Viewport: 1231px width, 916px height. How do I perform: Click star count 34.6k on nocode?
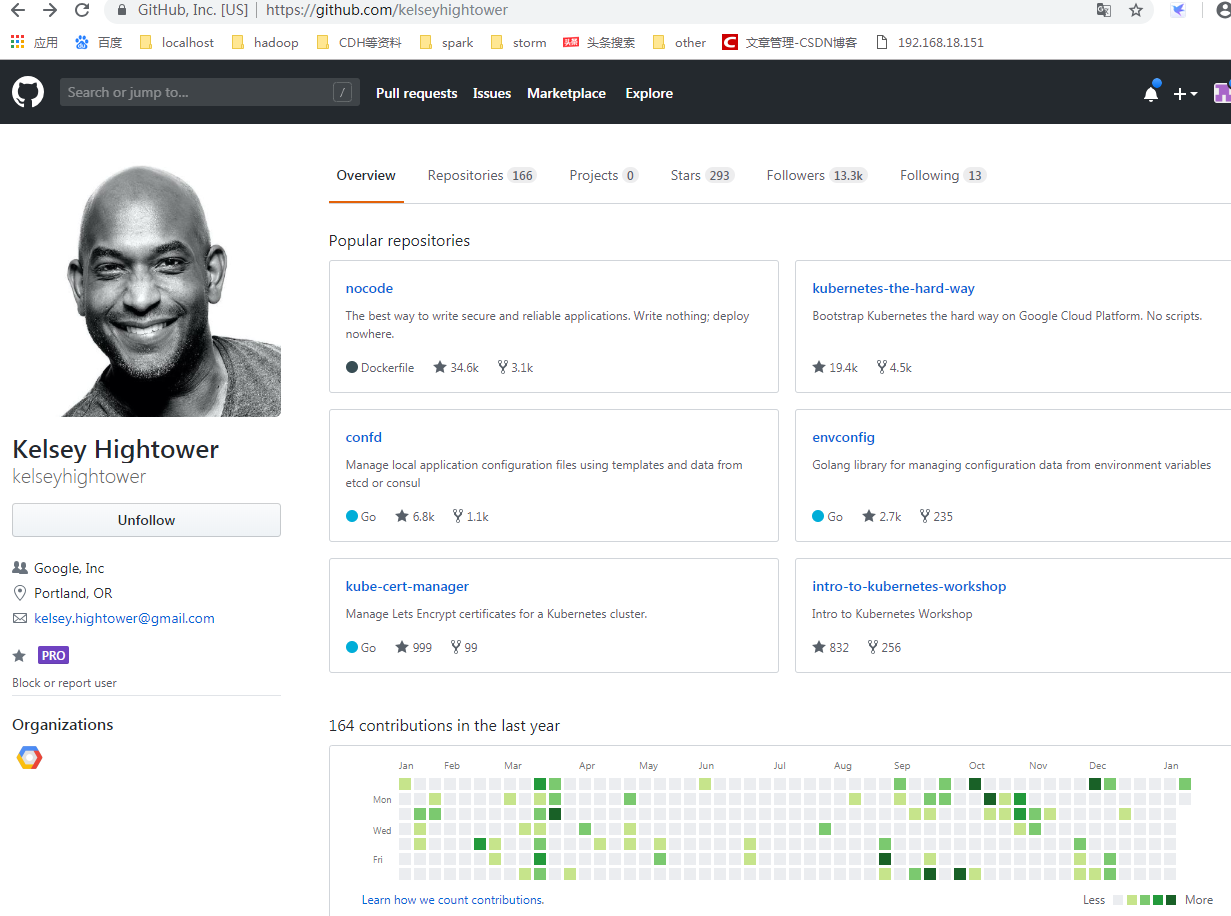(456, 367)
